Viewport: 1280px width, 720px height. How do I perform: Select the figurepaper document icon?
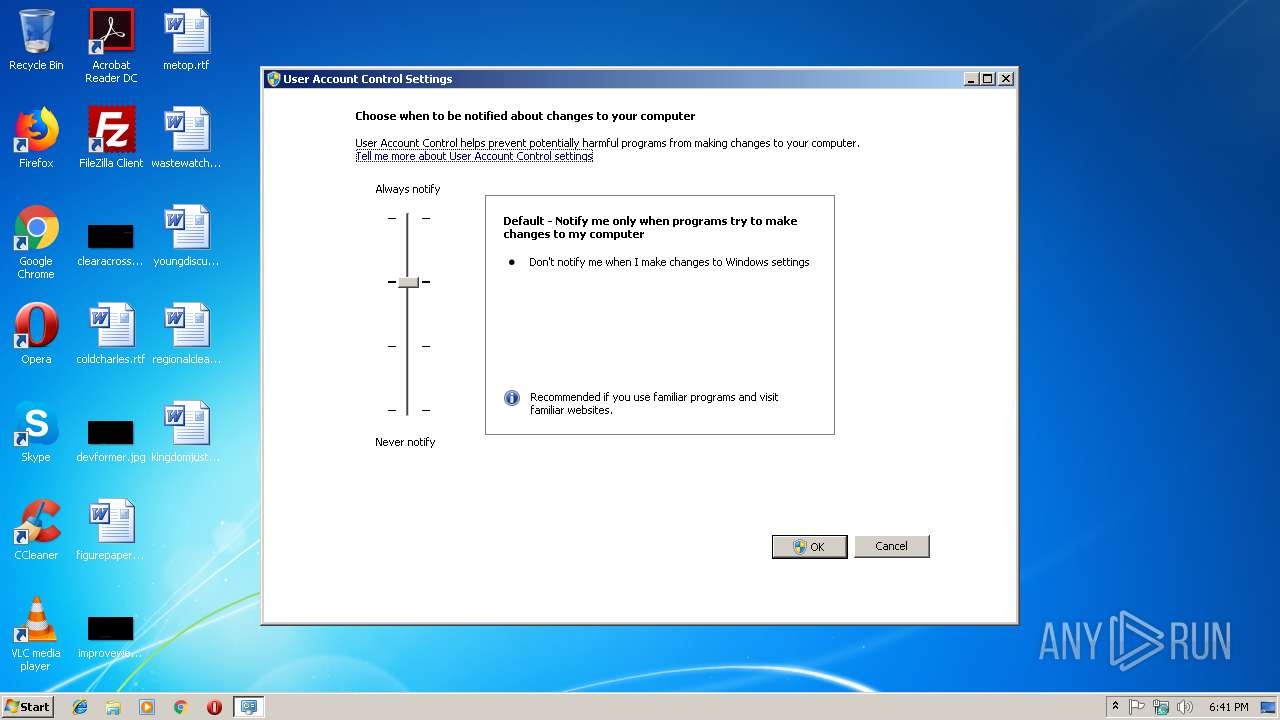click(x=111, y=530)
